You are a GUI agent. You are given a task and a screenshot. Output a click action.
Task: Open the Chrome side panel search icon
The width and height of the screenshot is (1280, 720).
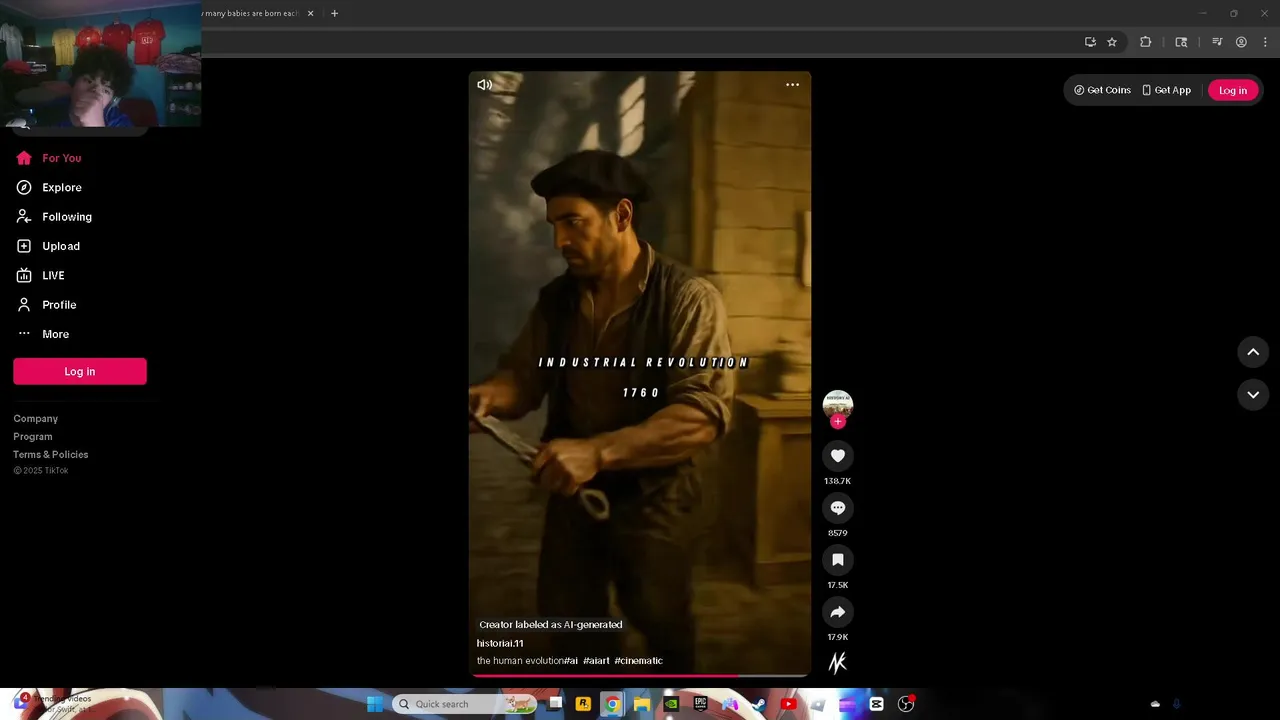click(1181, 42)
